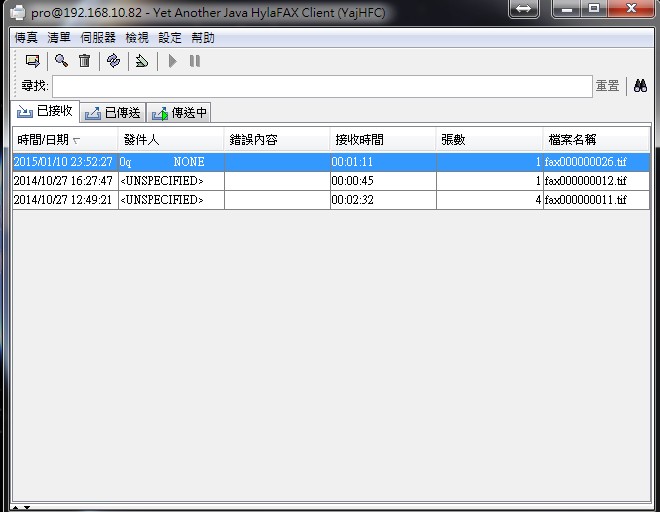
Task: Minimize the YajHFC window
Action: coord(567,9)
